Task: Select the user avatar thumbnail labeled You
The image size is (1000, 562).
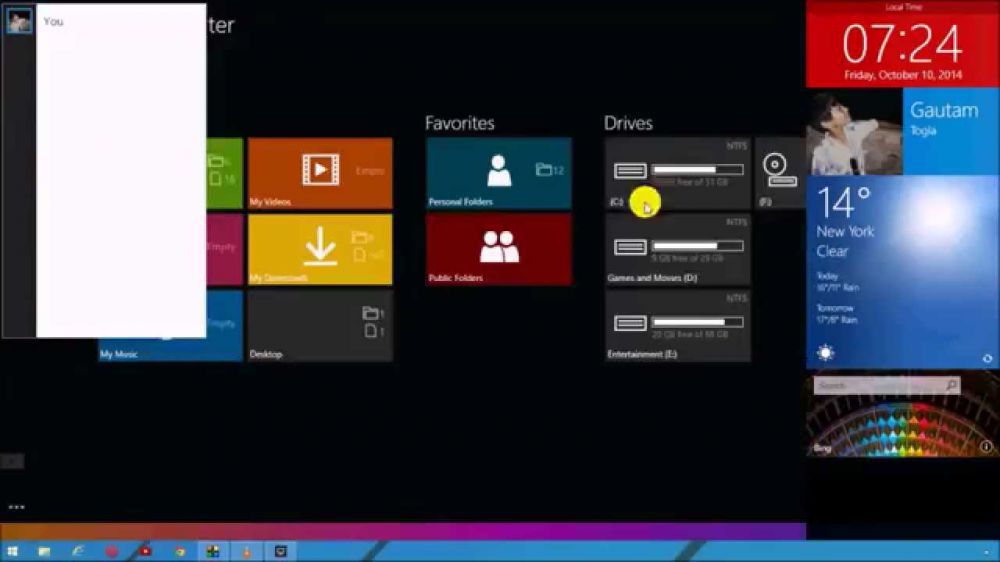Action: (x=19, y=21)
